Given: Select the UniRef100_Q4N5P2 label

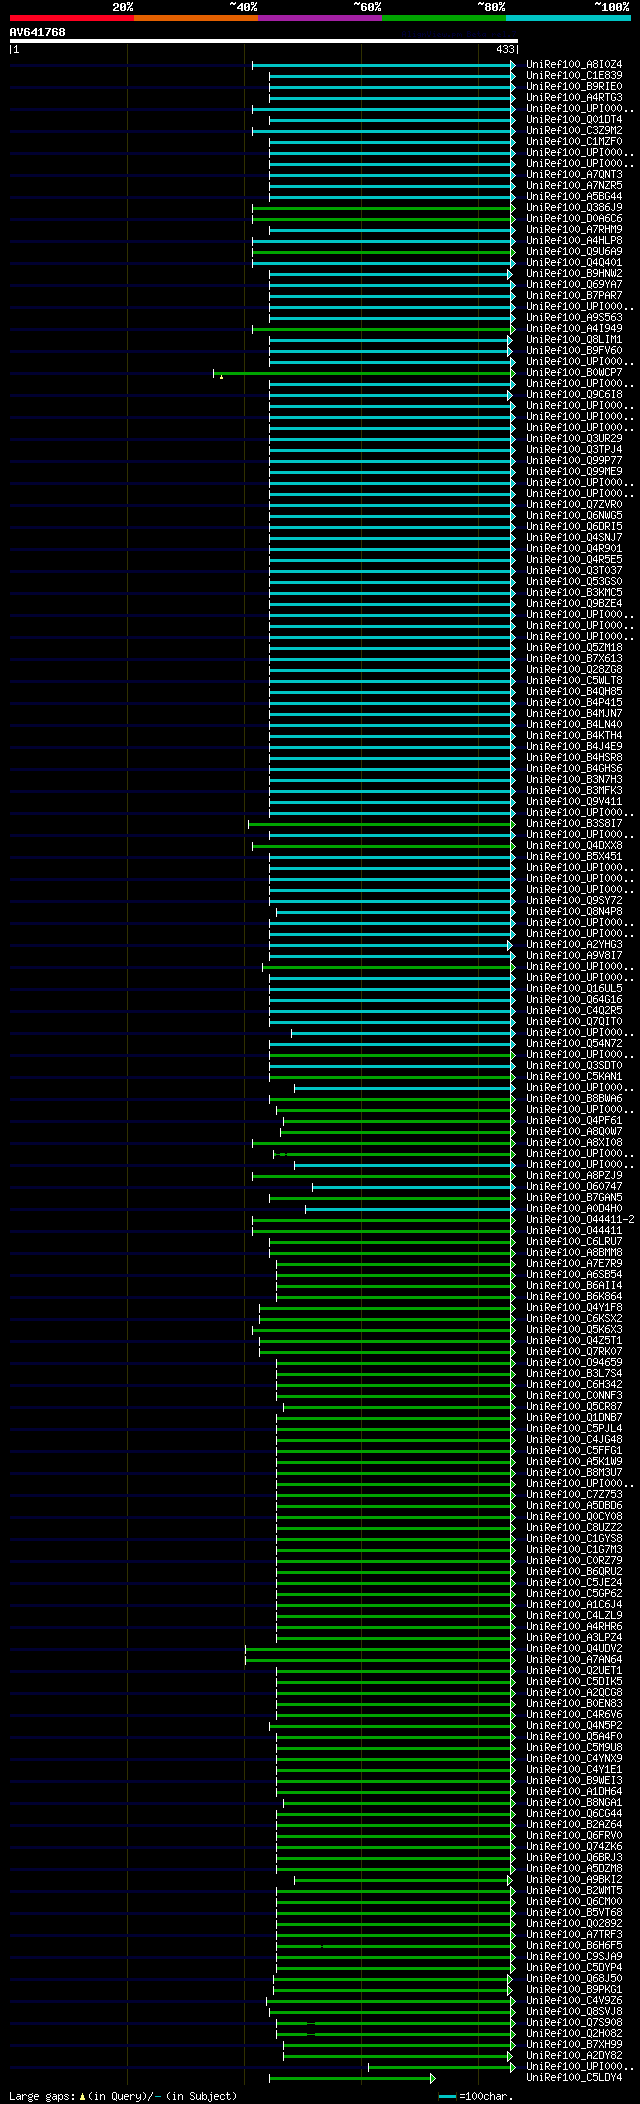Looking at the screenshot, I should 574,1726.
